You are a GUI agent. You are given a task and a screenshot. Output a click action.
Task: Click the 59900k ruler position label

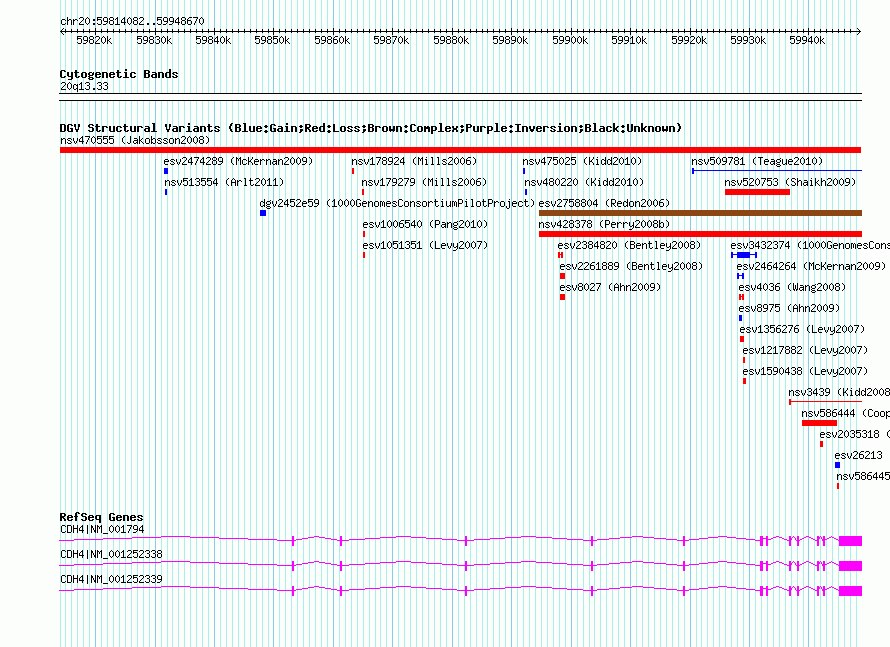570,40
